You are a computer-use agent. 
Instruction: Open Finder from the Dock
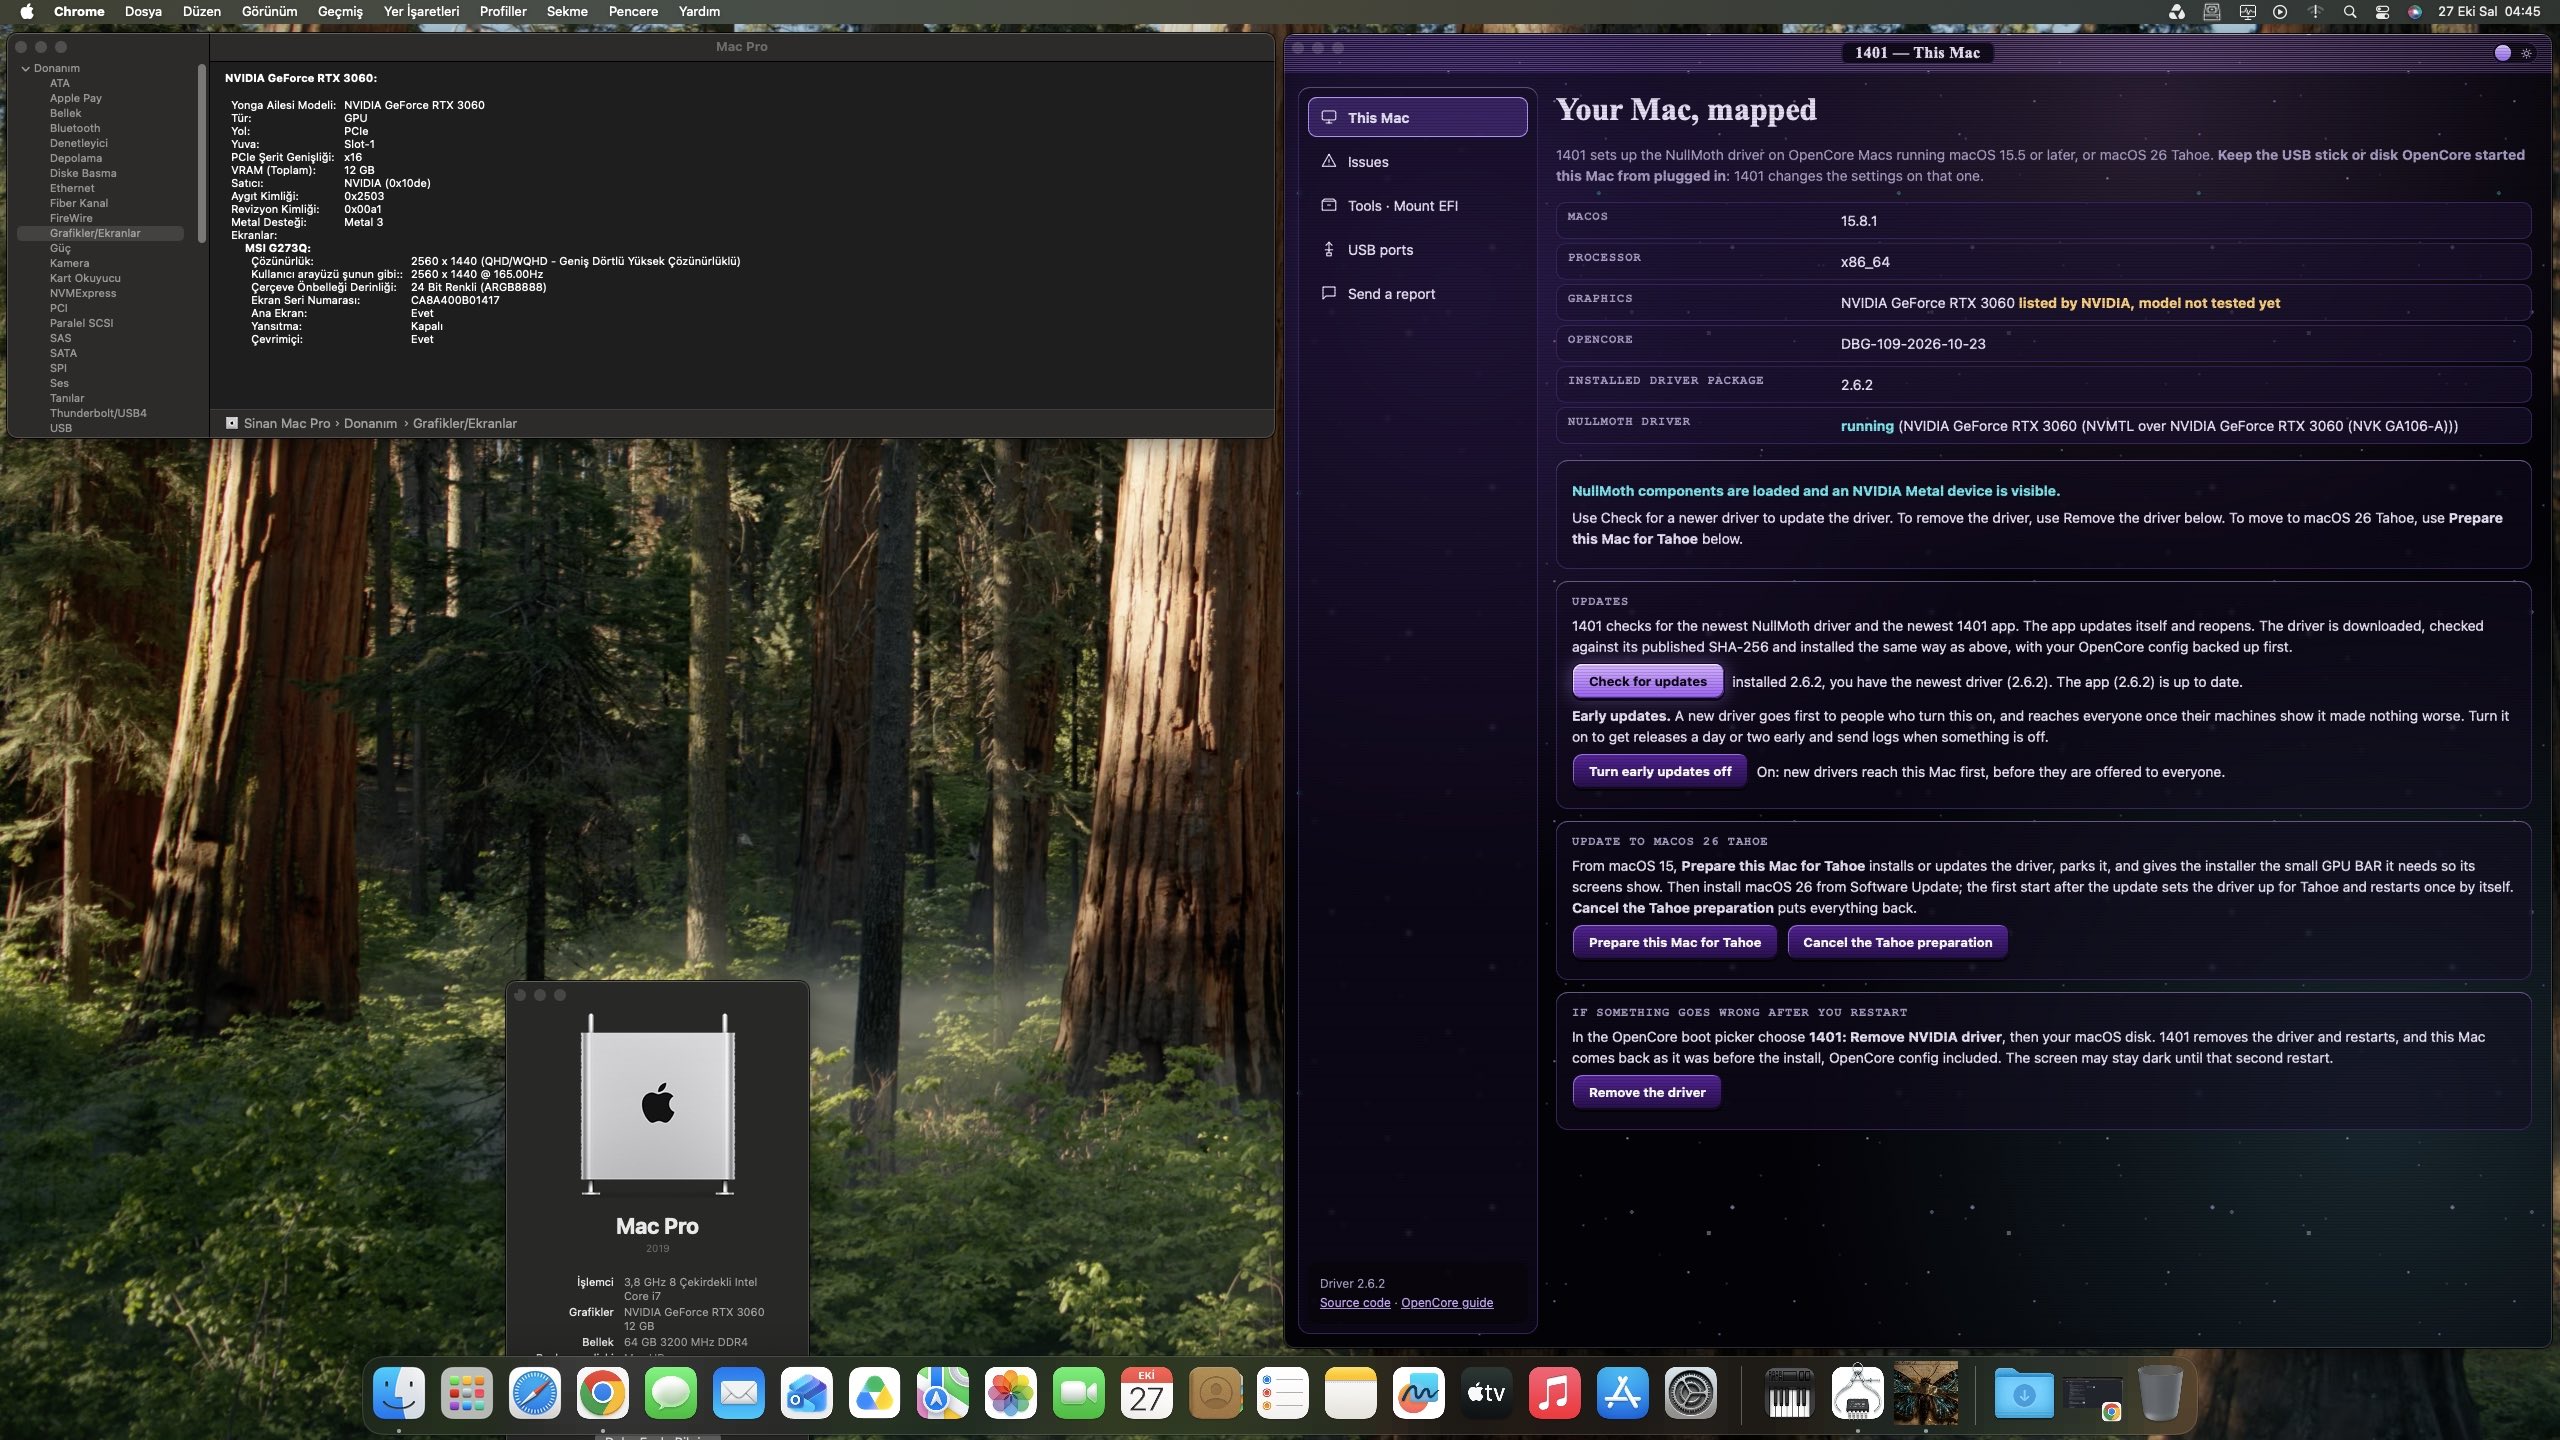tap(399, 1392)
